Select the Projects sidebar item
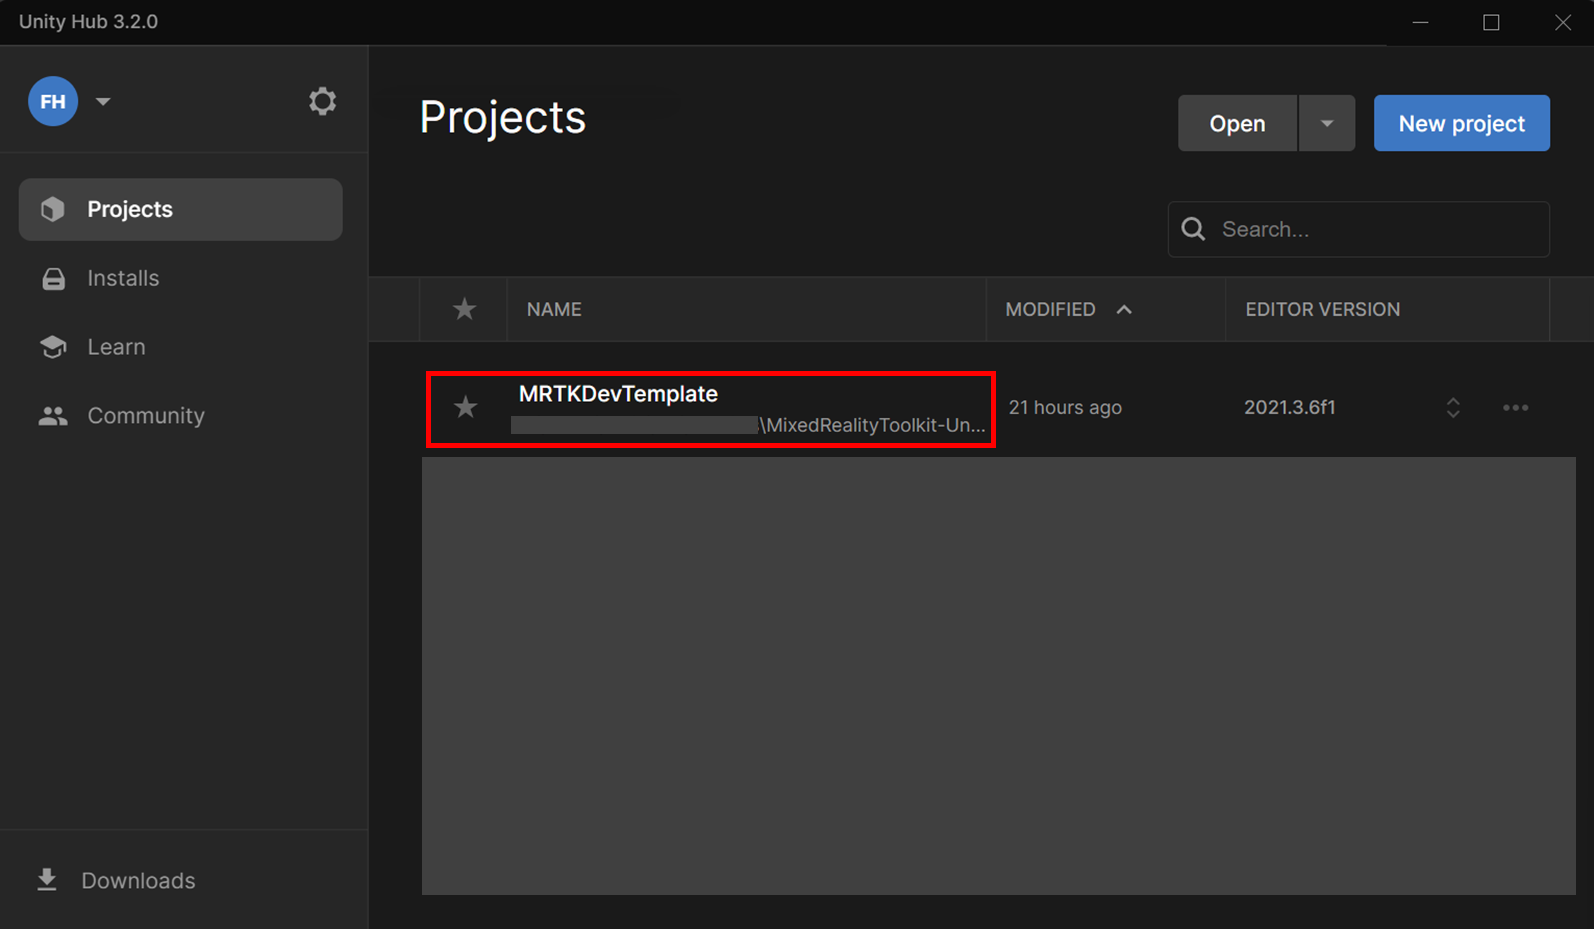The height and width of the screenshot is (929, 1594). (181, 209)
